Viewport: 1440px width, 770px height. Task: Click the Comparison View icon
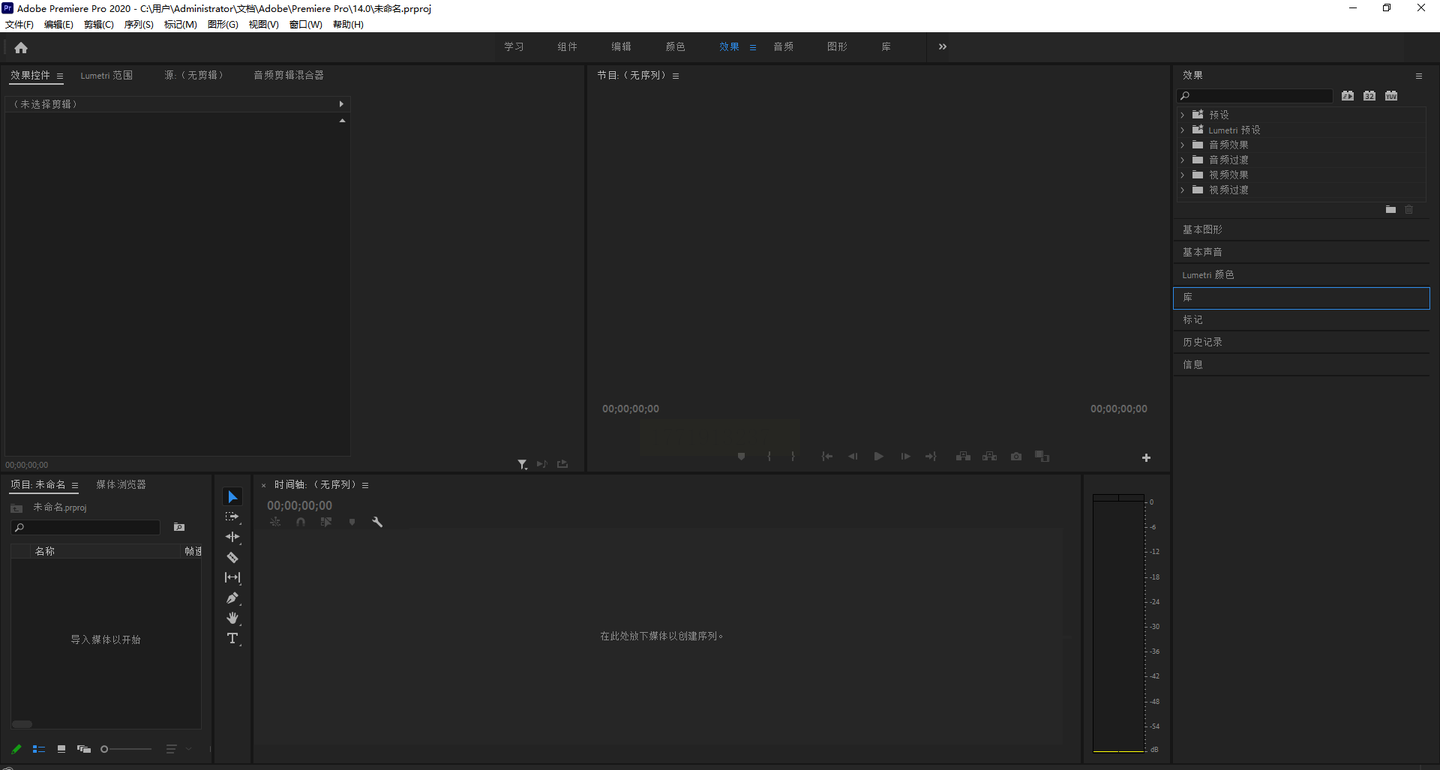coord(1042,457)
